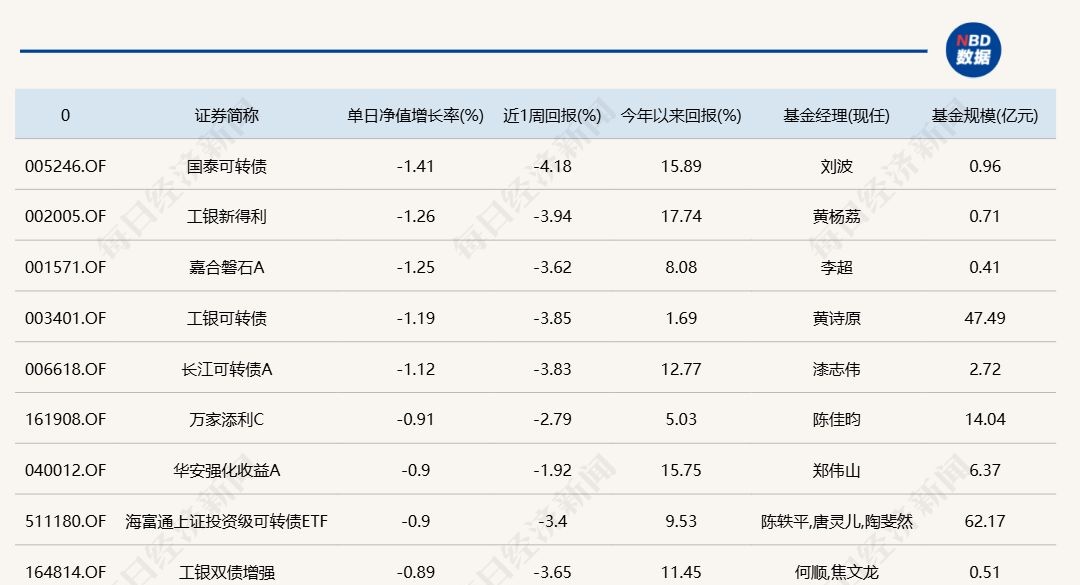The image size is (1080, 585).
Task: Select fund code 164814.OF
Action: [65, 572]
